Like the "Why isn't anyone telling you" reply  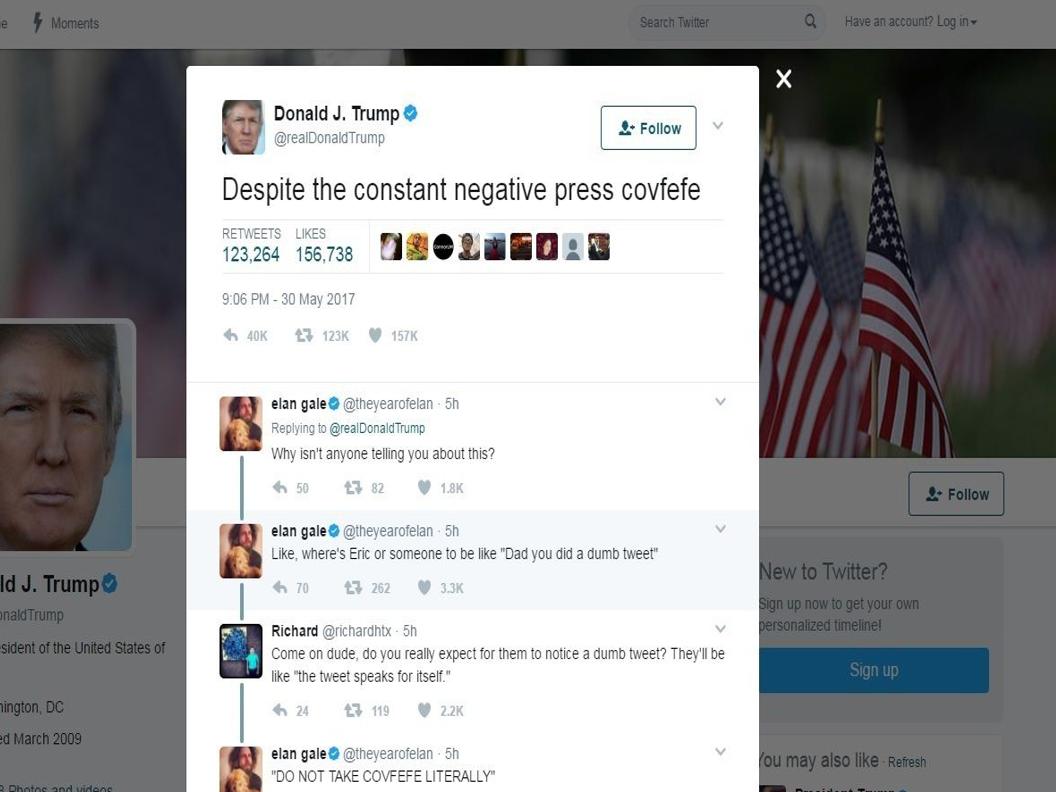(x=424, y=487)
